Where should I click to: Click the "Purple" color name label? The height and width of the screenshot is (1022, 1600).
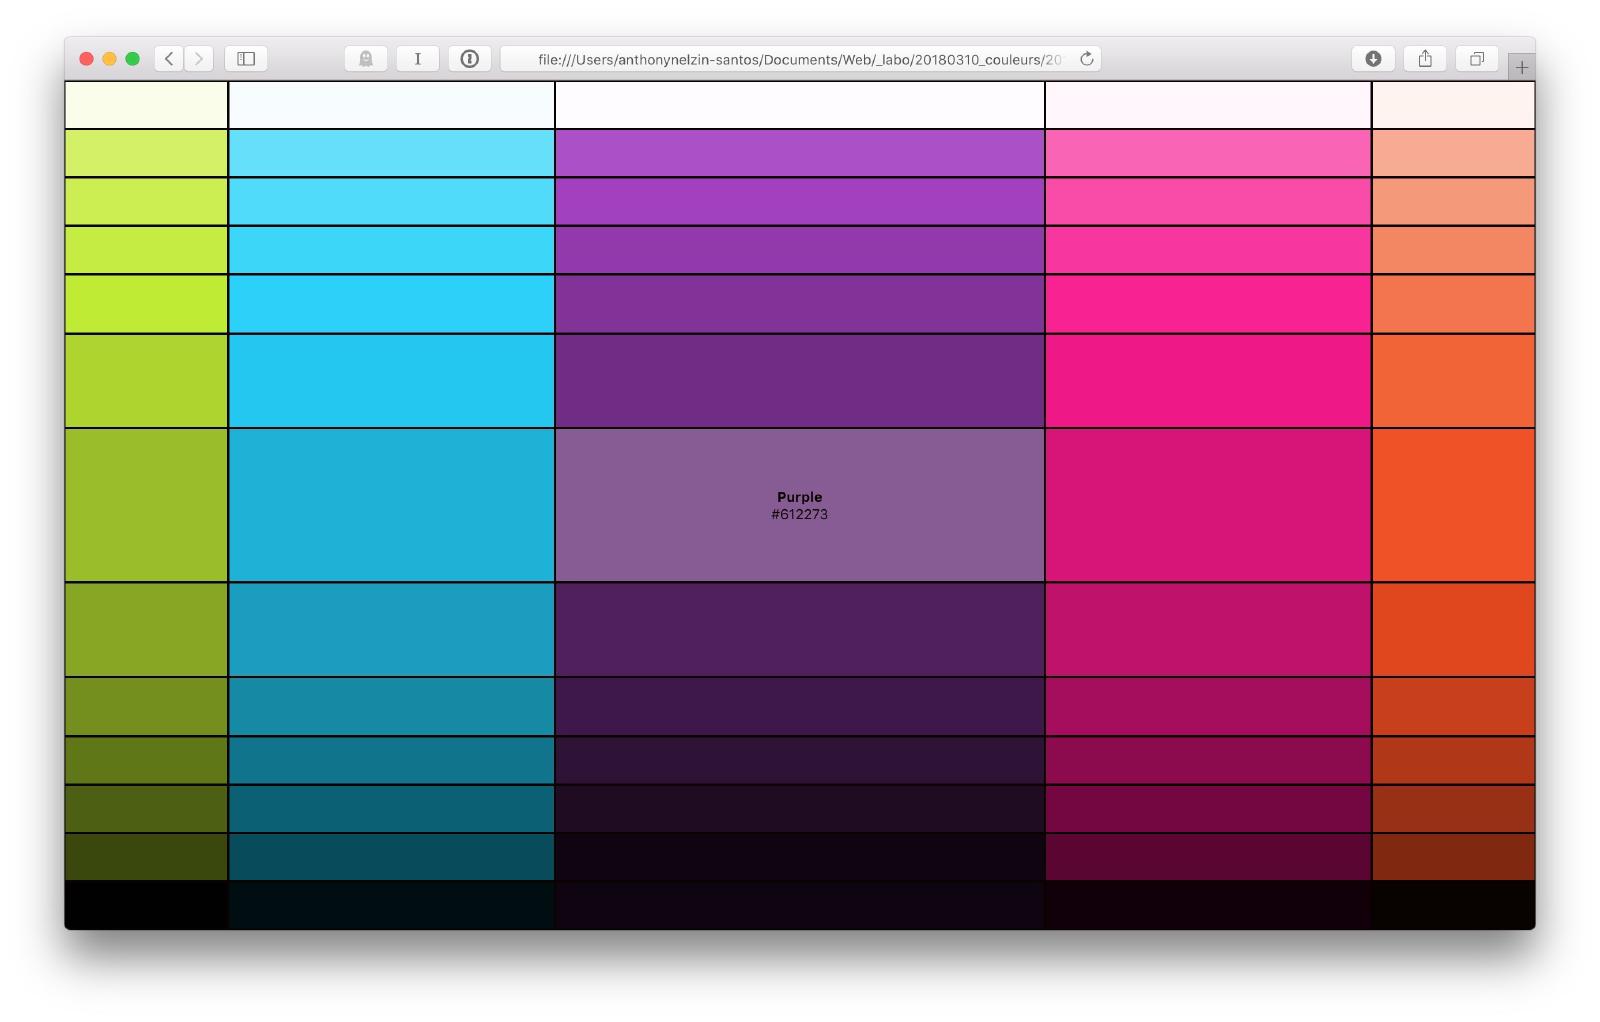tap(799, 497)
